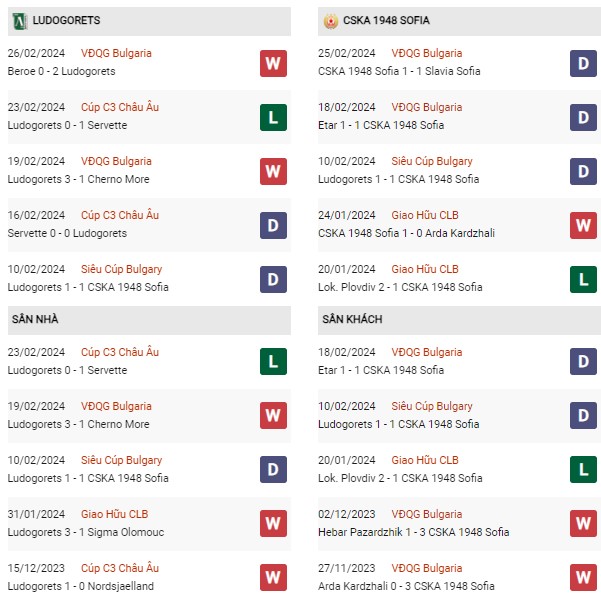Open the VĐQG Bulgaria link dated 27/11/2023
Viewport: 601px width, 599px height.
[x=427, y=568]
